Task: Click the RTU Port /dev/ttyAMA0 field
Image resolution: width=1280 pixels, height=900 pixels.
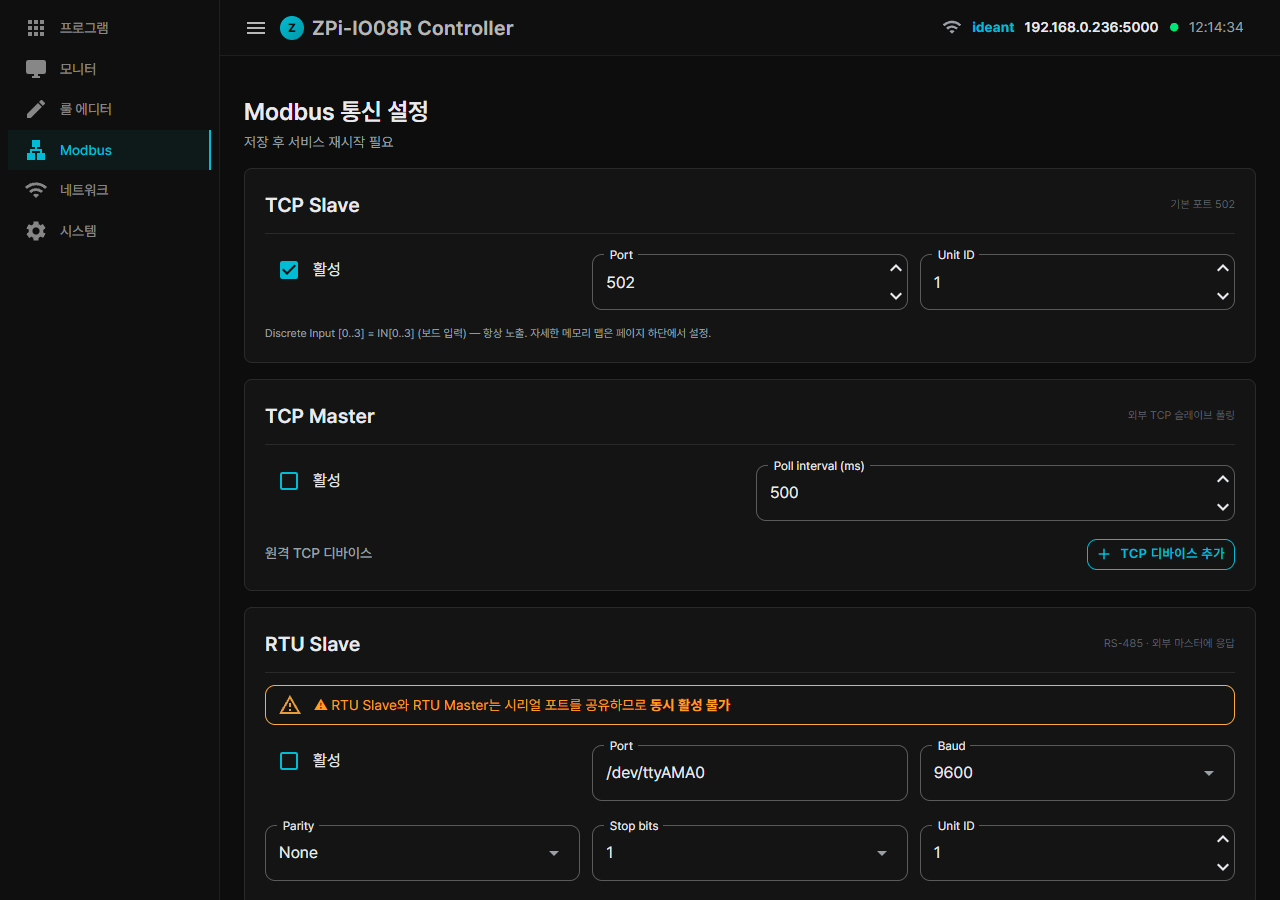Action: pos(750,773)
